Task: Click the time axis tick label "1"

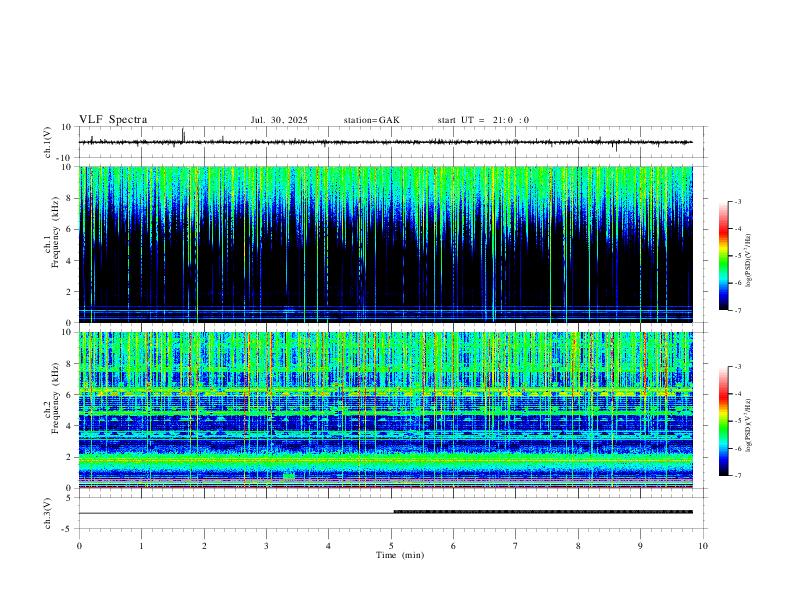Action: point(141,546)
